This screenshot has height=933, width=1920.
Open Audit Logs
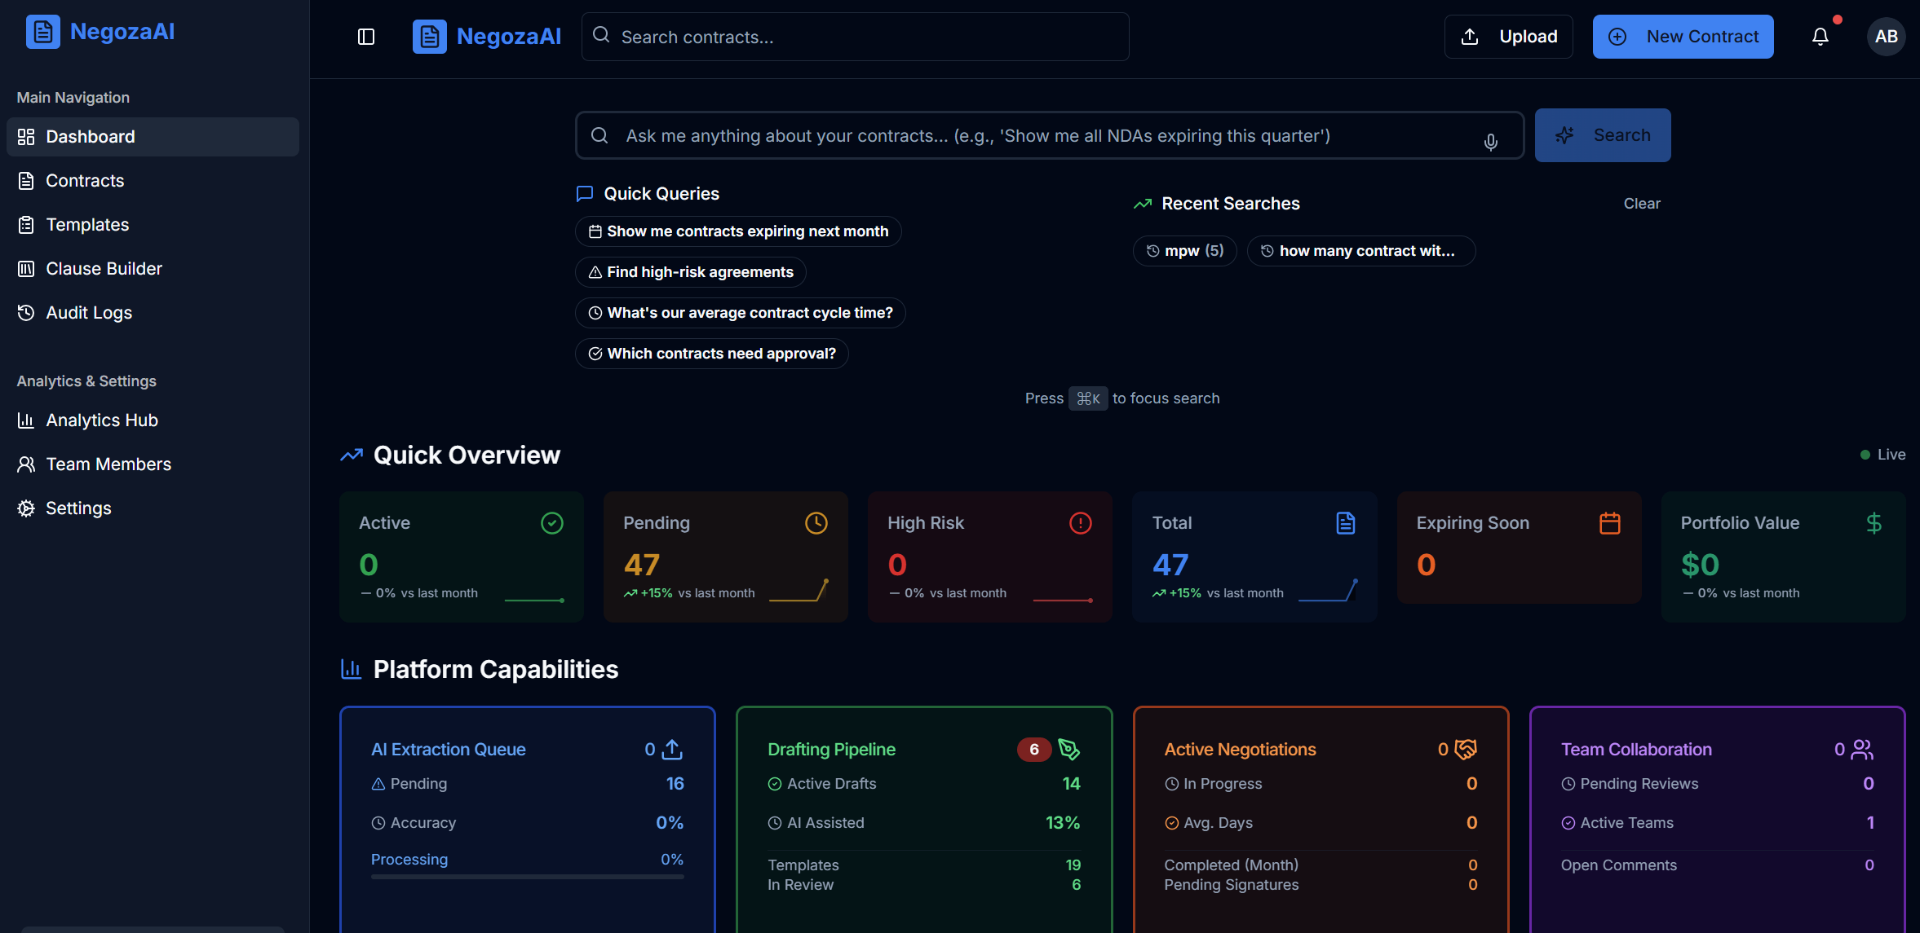click(153, 313)
